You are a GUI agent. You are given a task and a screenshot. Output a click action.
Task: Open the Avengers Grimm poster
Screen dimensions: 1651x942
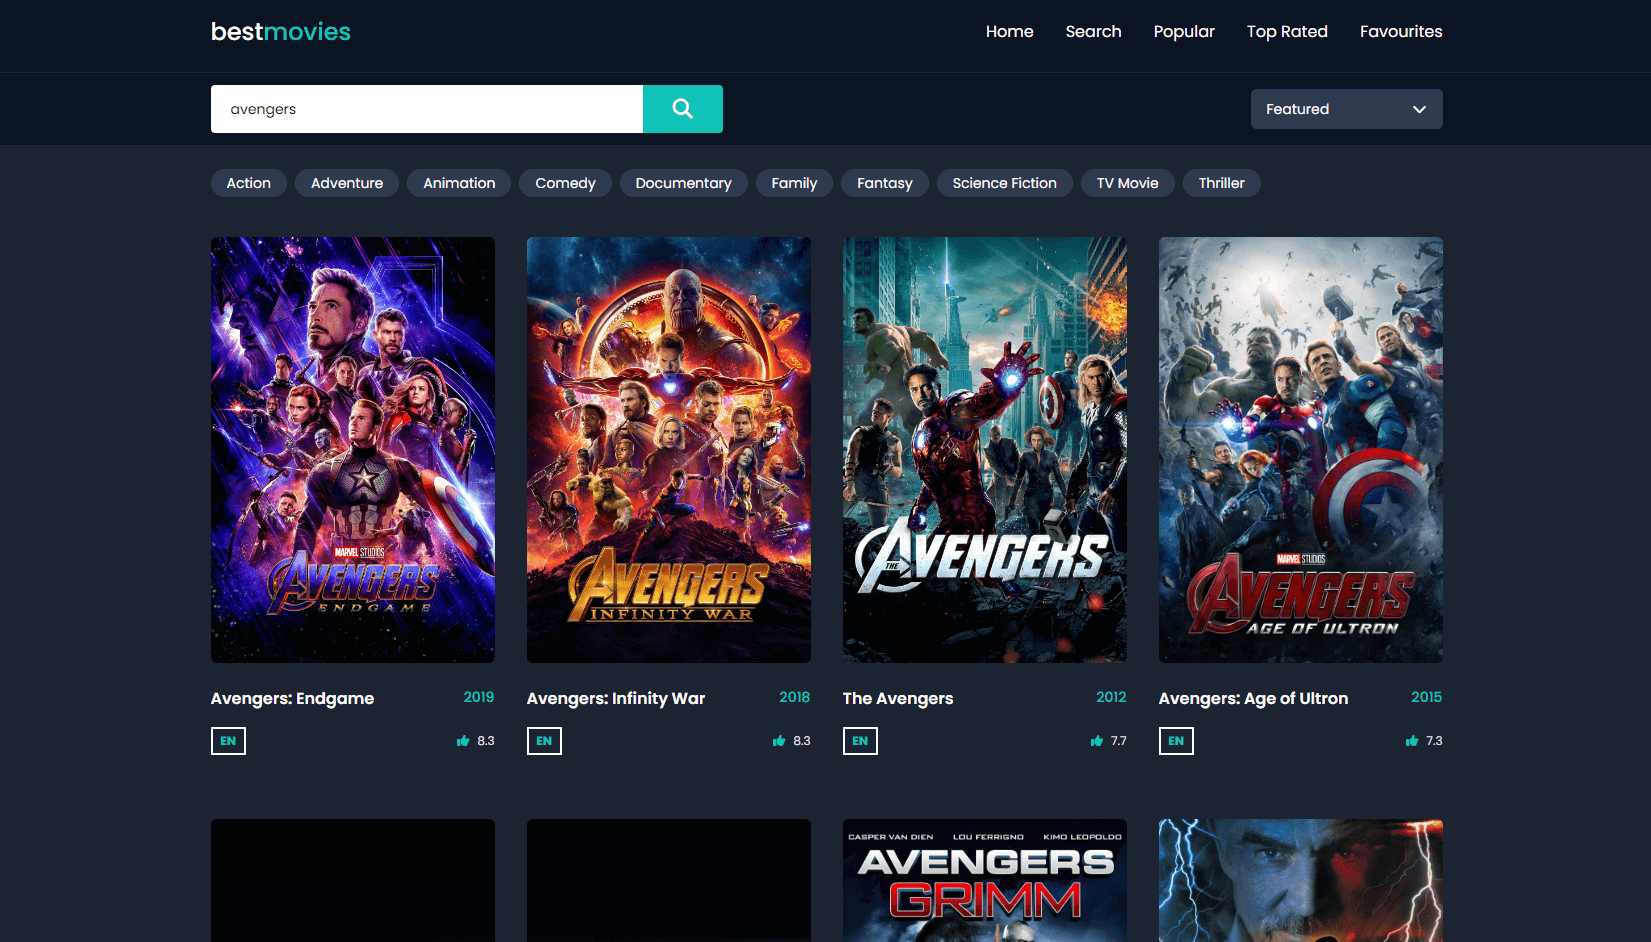coord(985,881)
